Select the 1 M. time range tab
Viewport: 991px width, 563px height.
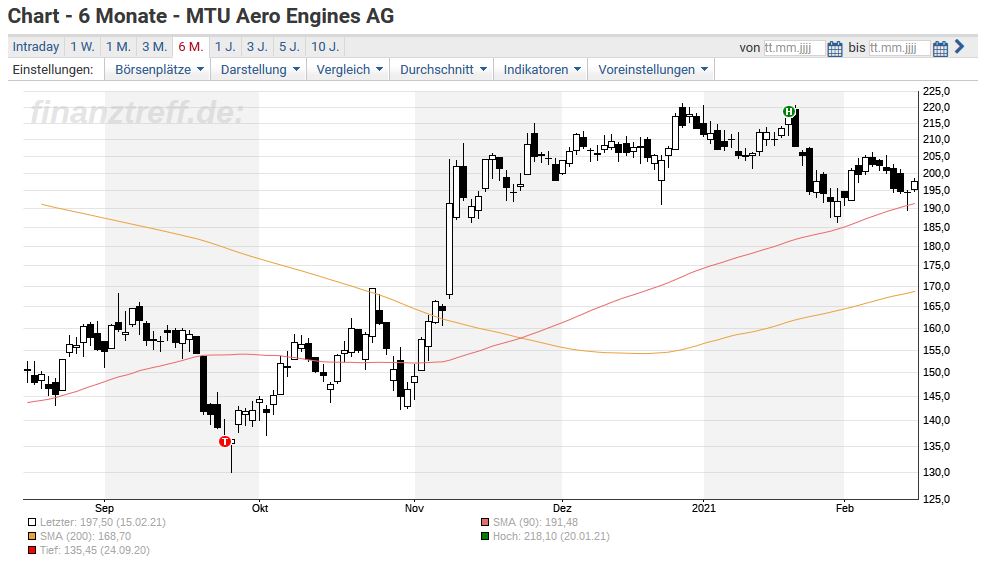click(x=118, y=47)
